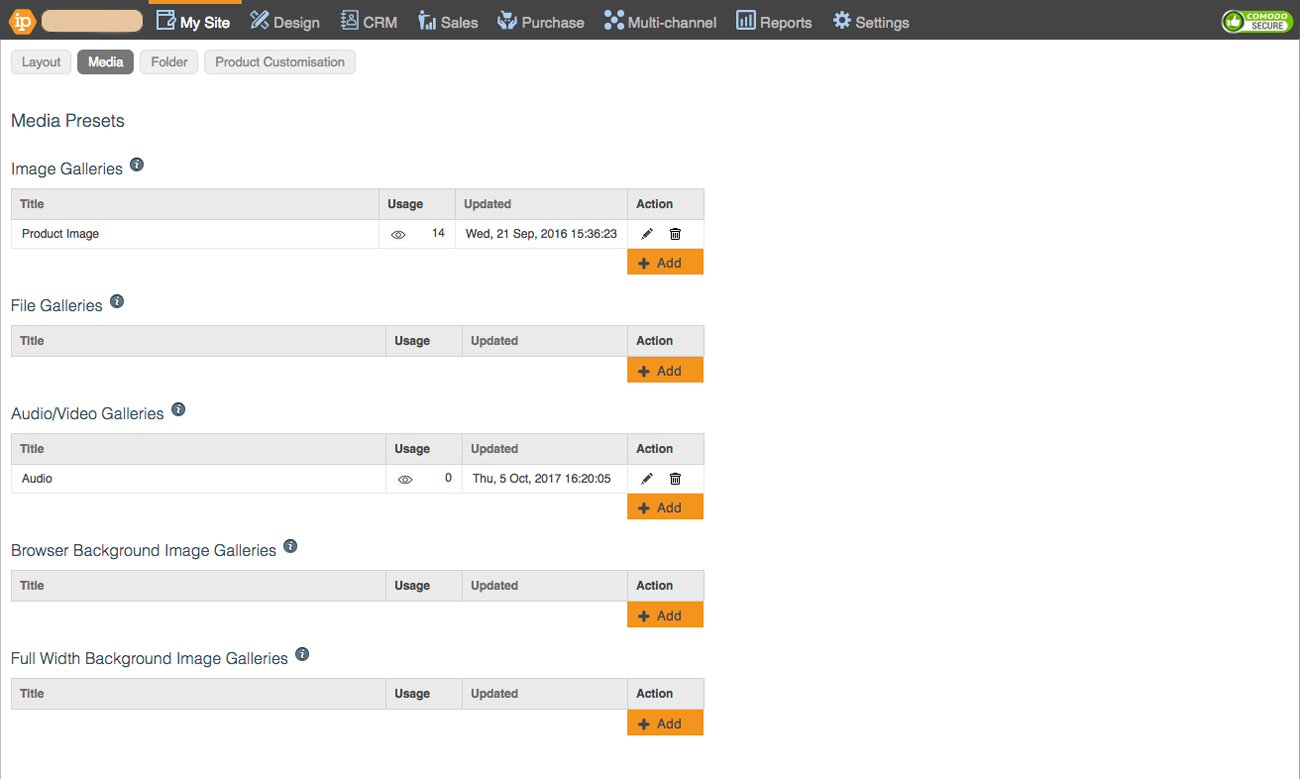This screenshot has height=779, width=1300.
Task: Switch to the Folder tab
Action: click(x=169, y=62)
